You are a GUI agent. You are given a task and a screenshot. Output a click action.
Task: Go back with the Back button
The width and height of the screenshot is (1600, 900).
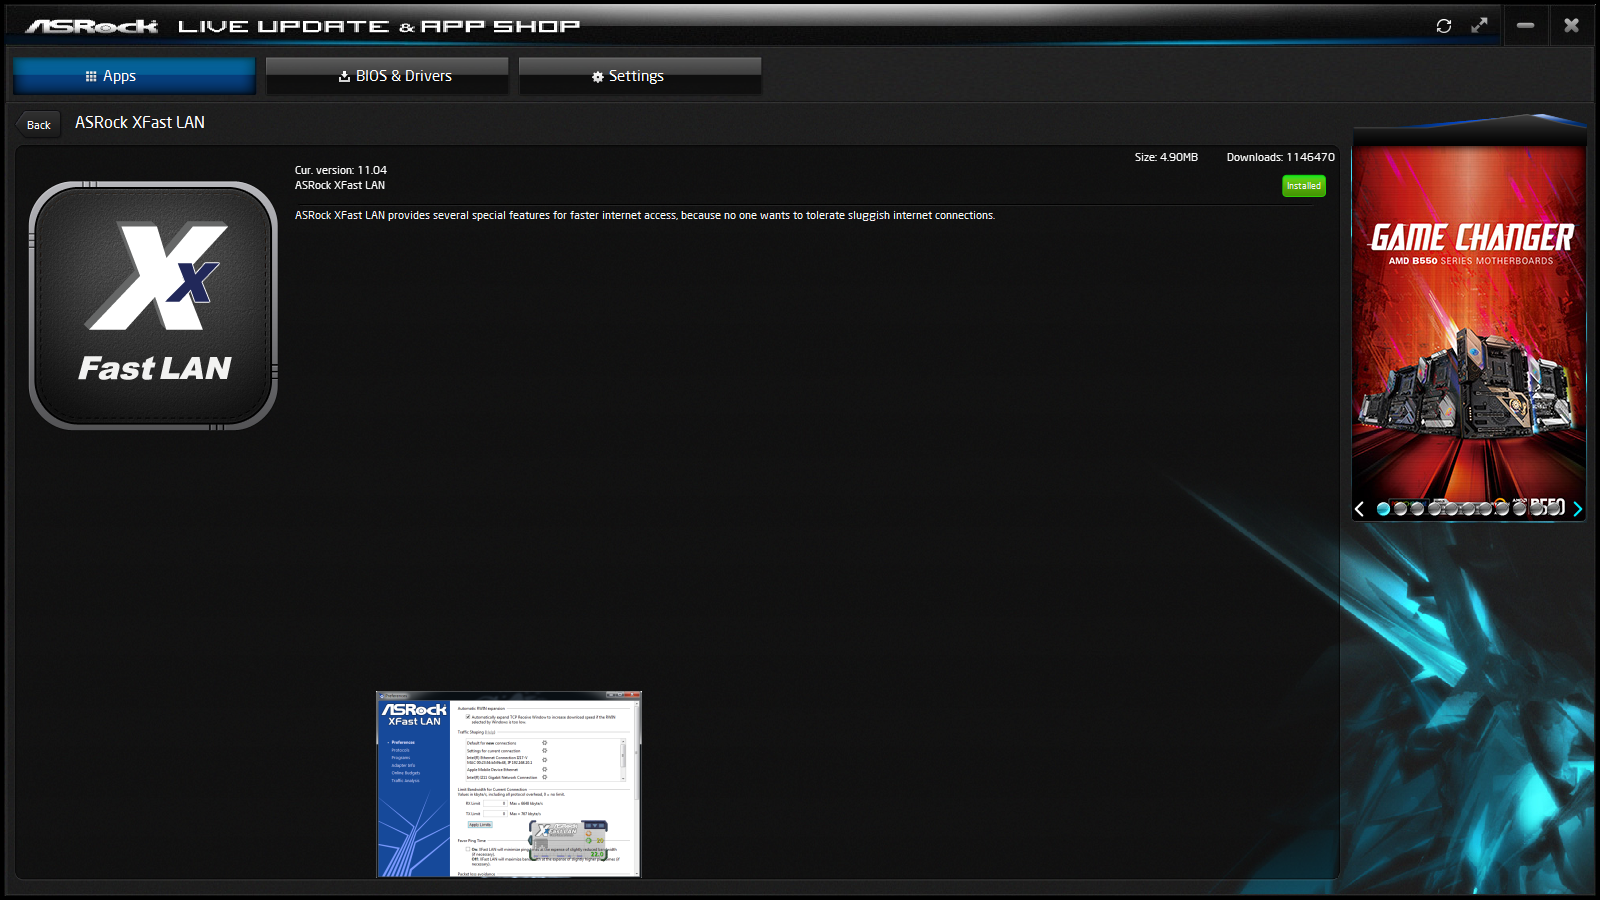tap(38, 125)
